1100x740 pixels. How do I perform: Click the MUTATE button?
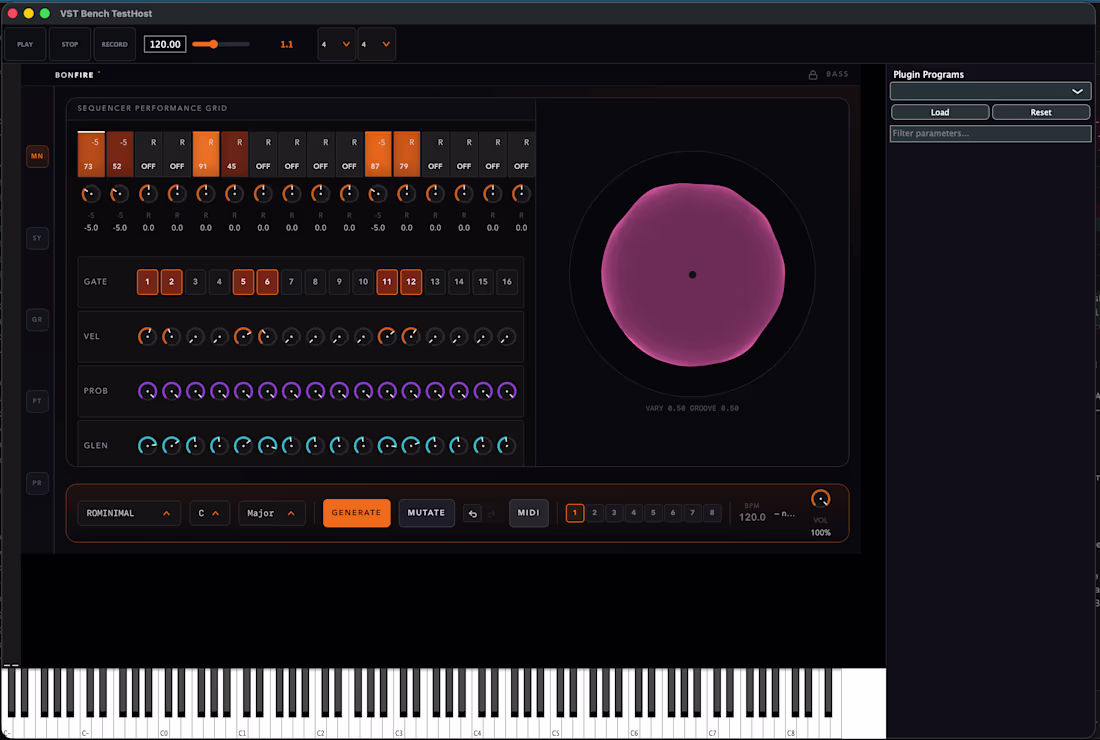click(427, 513)
